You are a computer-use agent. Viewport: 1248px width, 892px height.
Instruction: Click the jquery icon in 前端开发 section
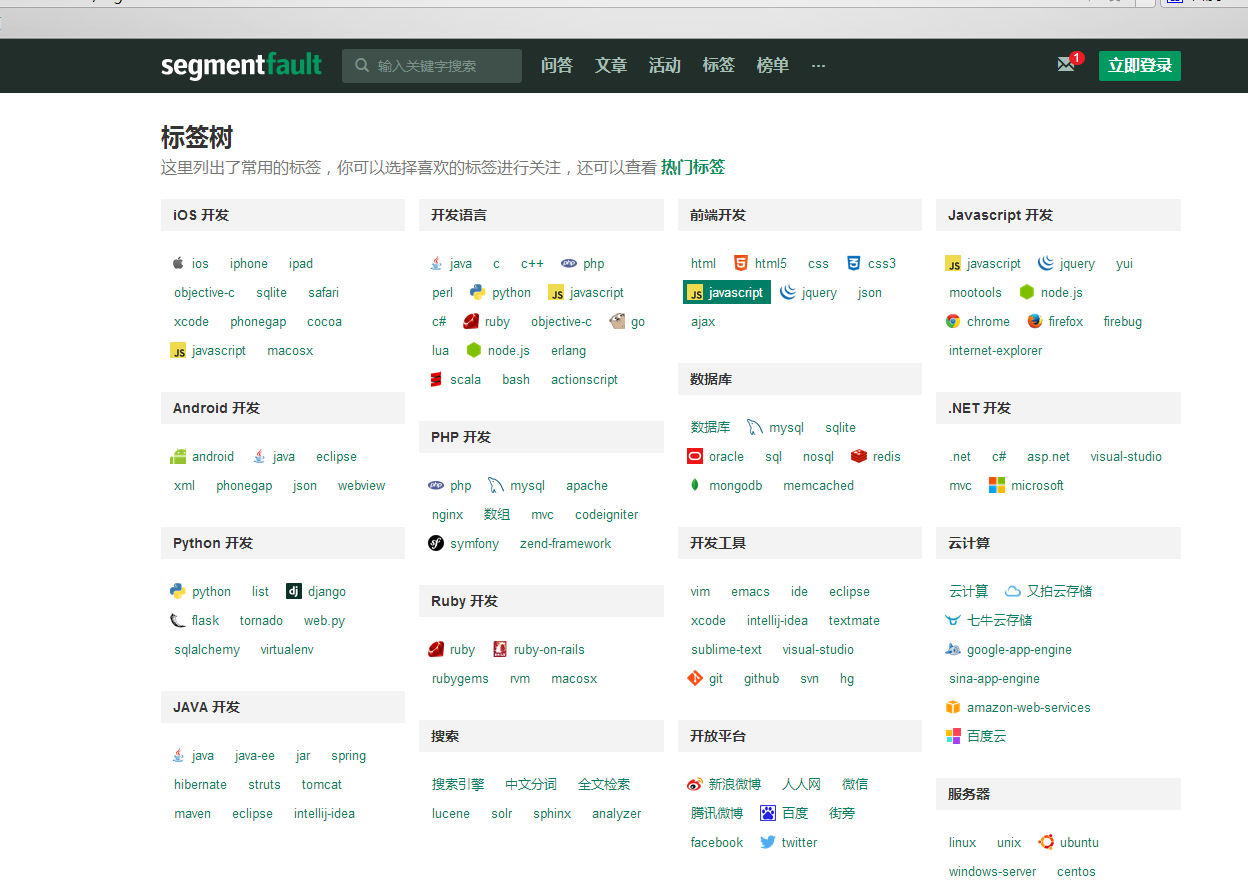[788, 292]
